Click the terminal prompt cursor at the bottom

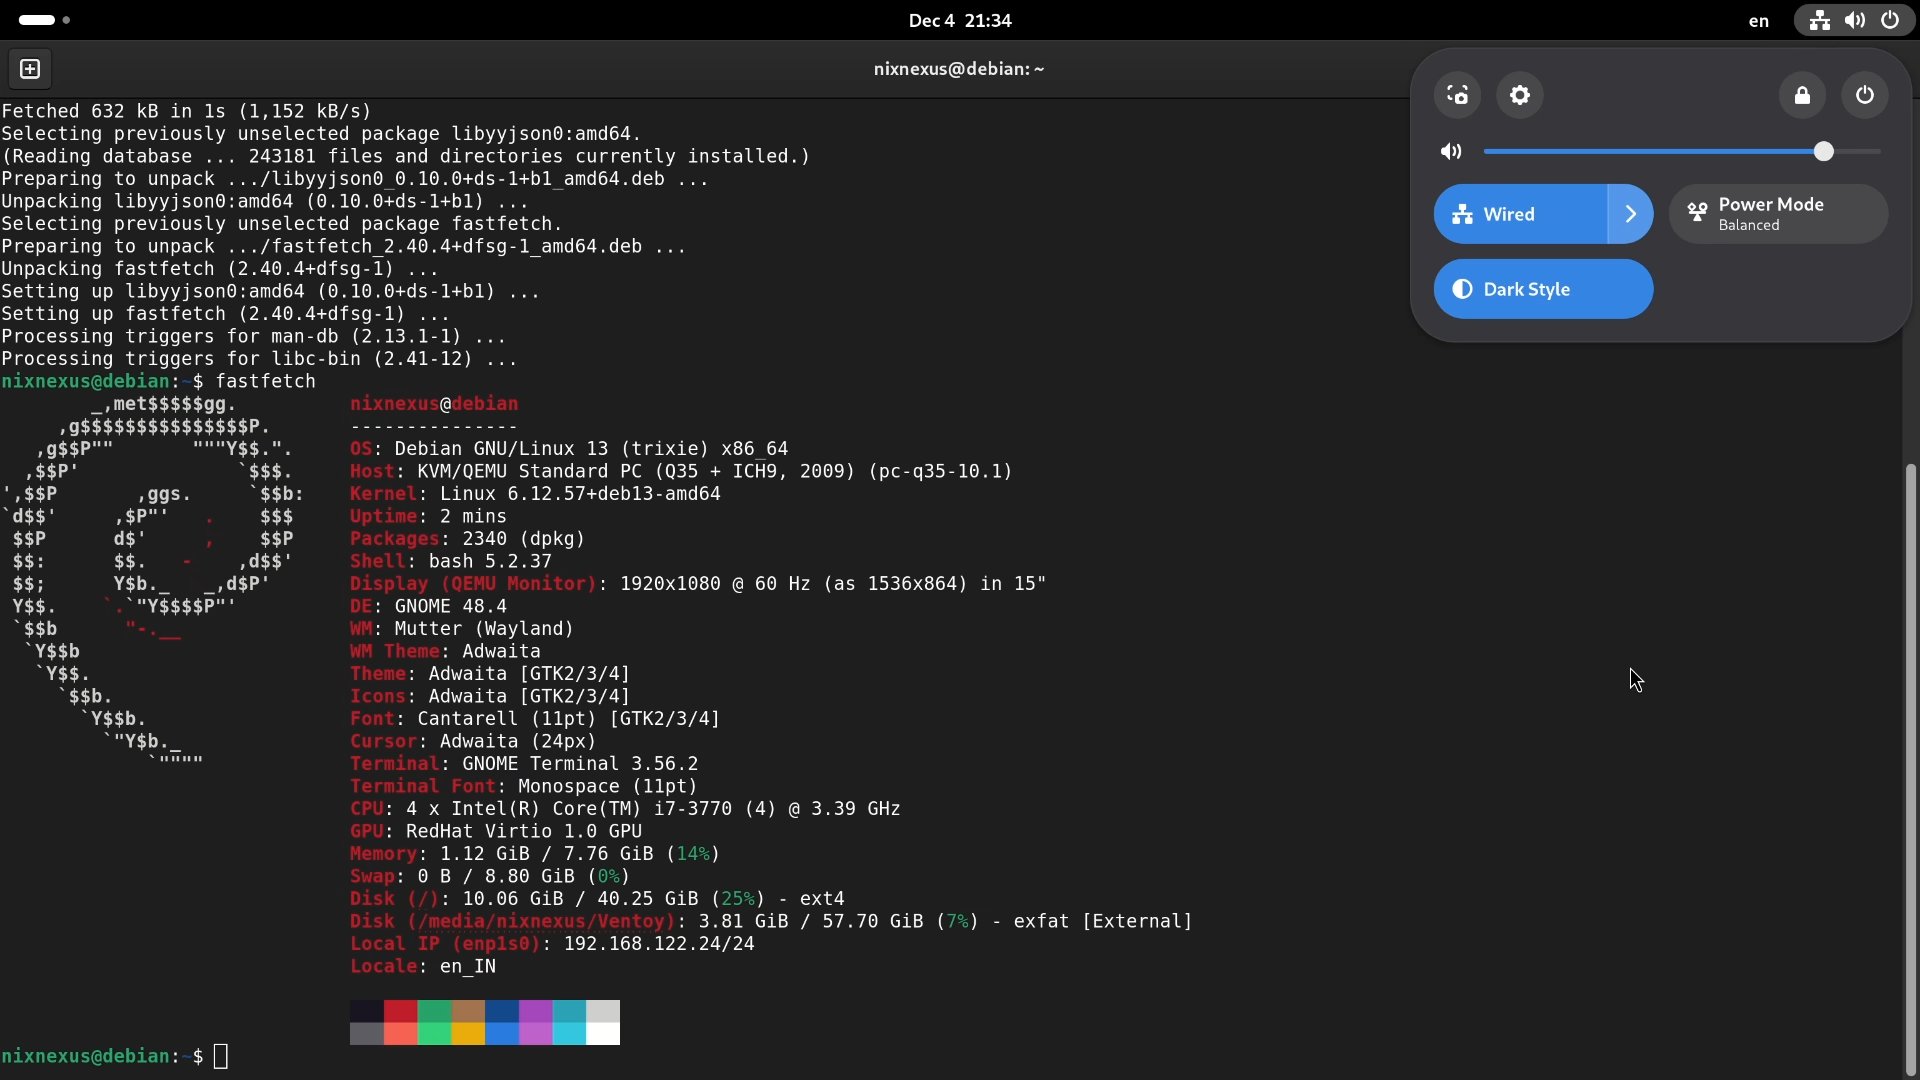tap(220, 1056)
